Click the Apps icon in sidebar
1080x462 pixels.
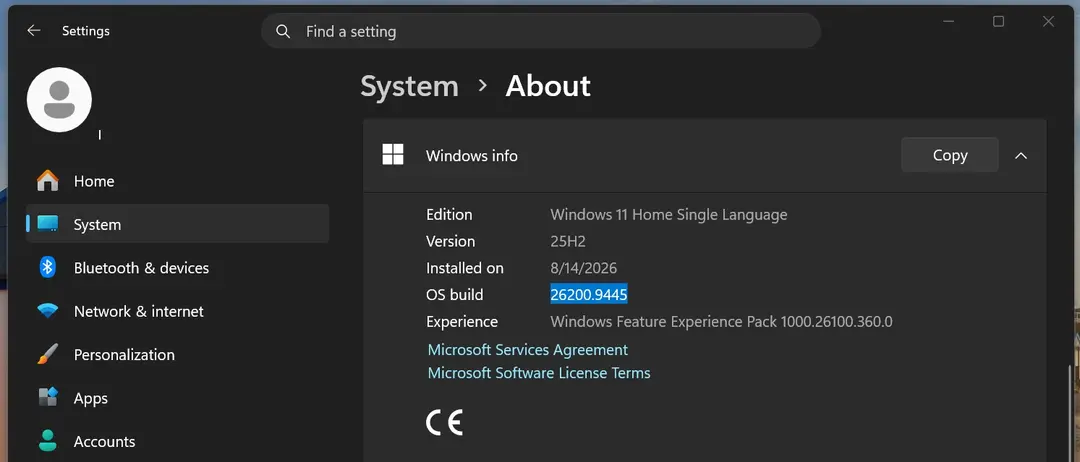[x=48, y=398]
